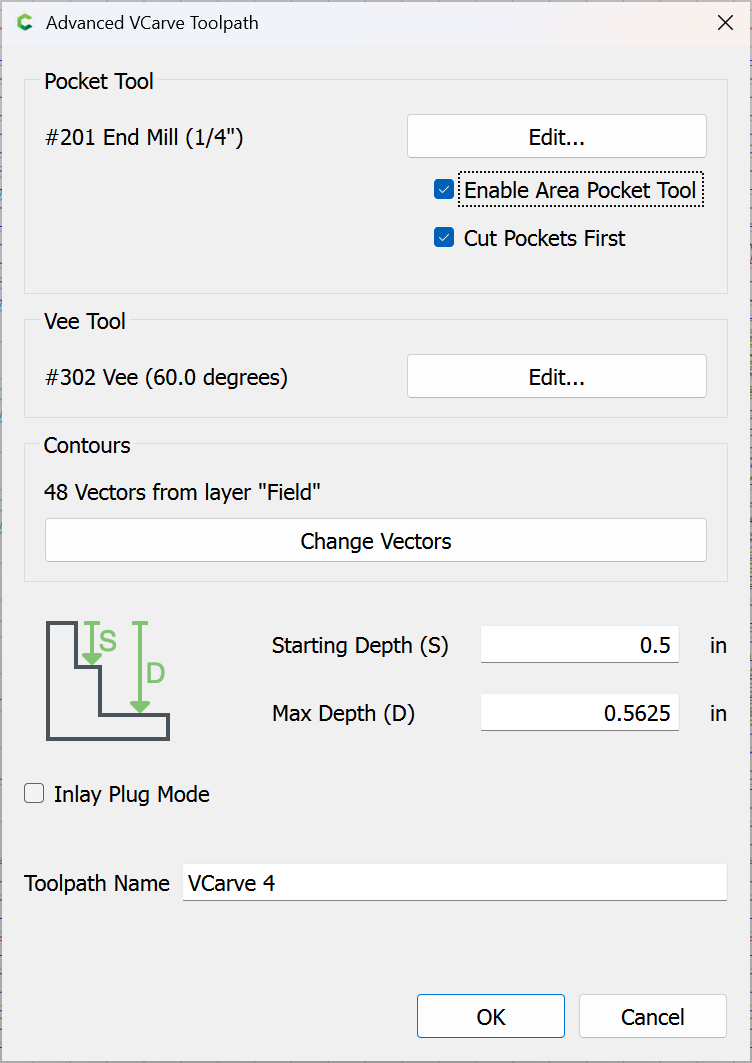
Task: Close the Advanced VCarve Toolpath dialog
Action: (725, 23)
